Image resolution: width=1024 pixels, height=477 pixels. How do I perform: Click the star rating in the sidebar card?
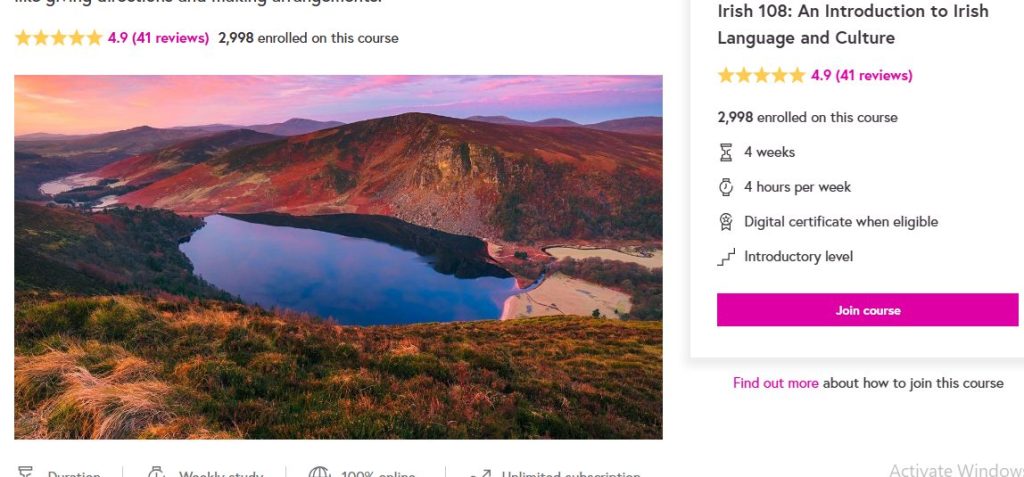[x=761, y=75]
